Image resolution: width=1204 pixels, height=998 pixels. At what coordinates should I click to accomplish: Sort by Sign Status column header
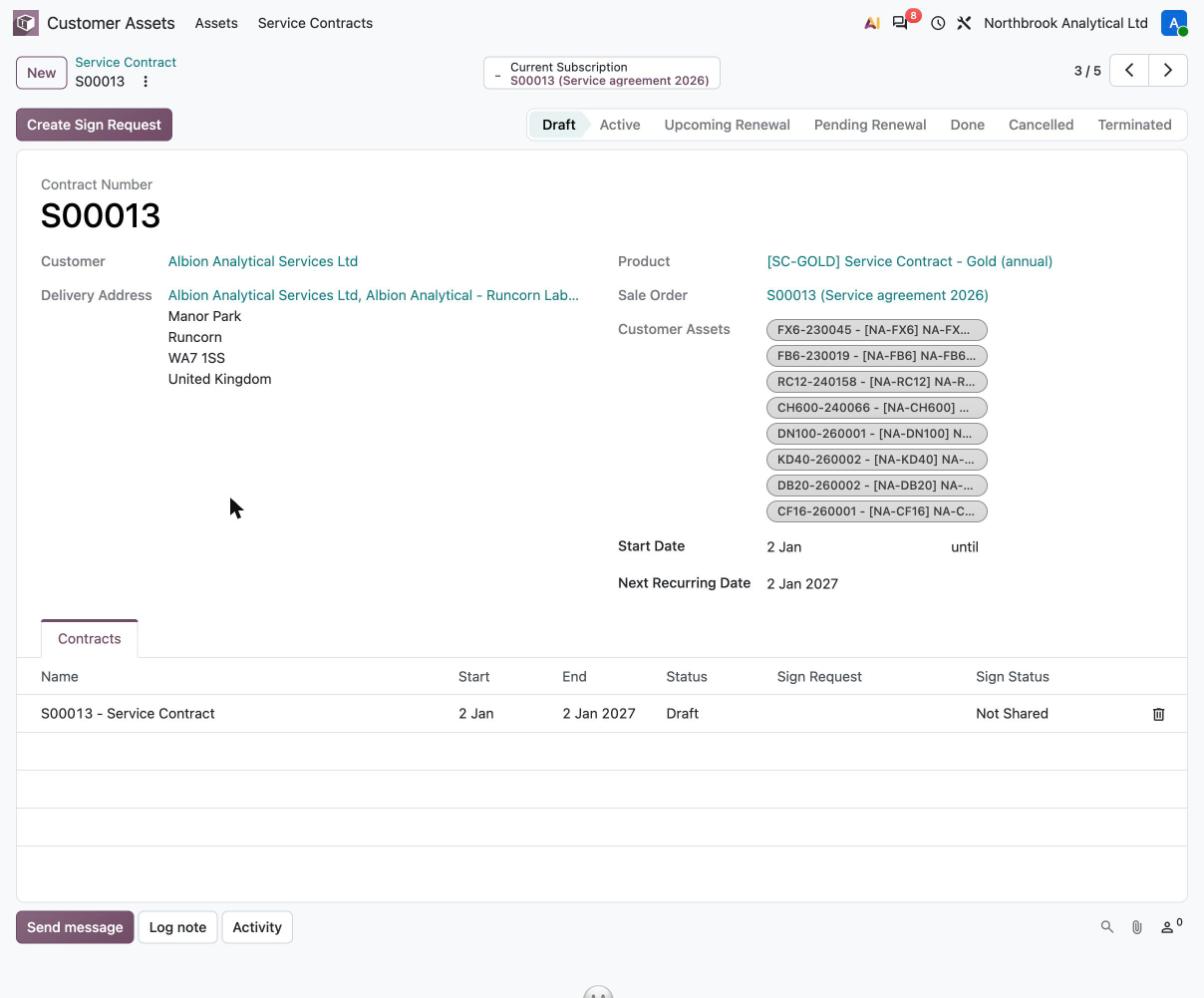click(1012, 677)
